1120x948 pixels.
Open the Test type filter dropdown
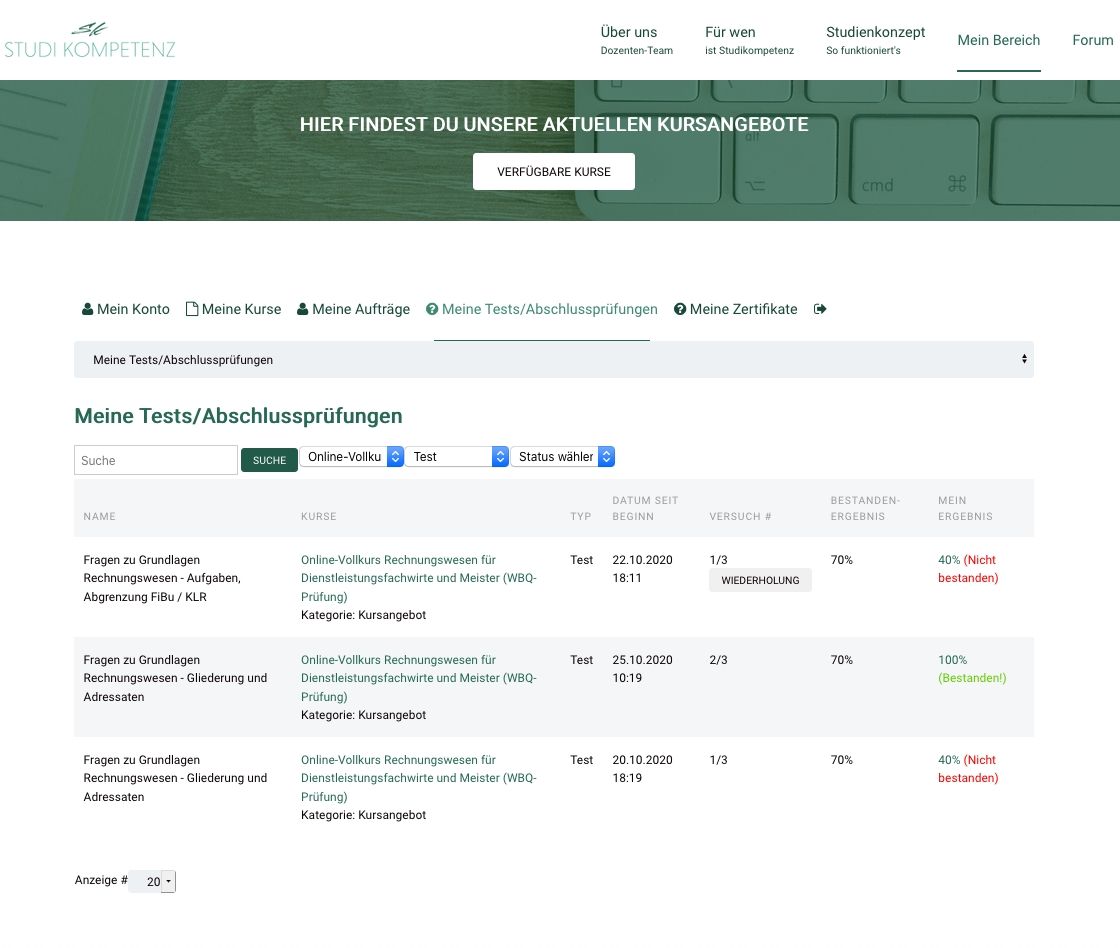457,456
